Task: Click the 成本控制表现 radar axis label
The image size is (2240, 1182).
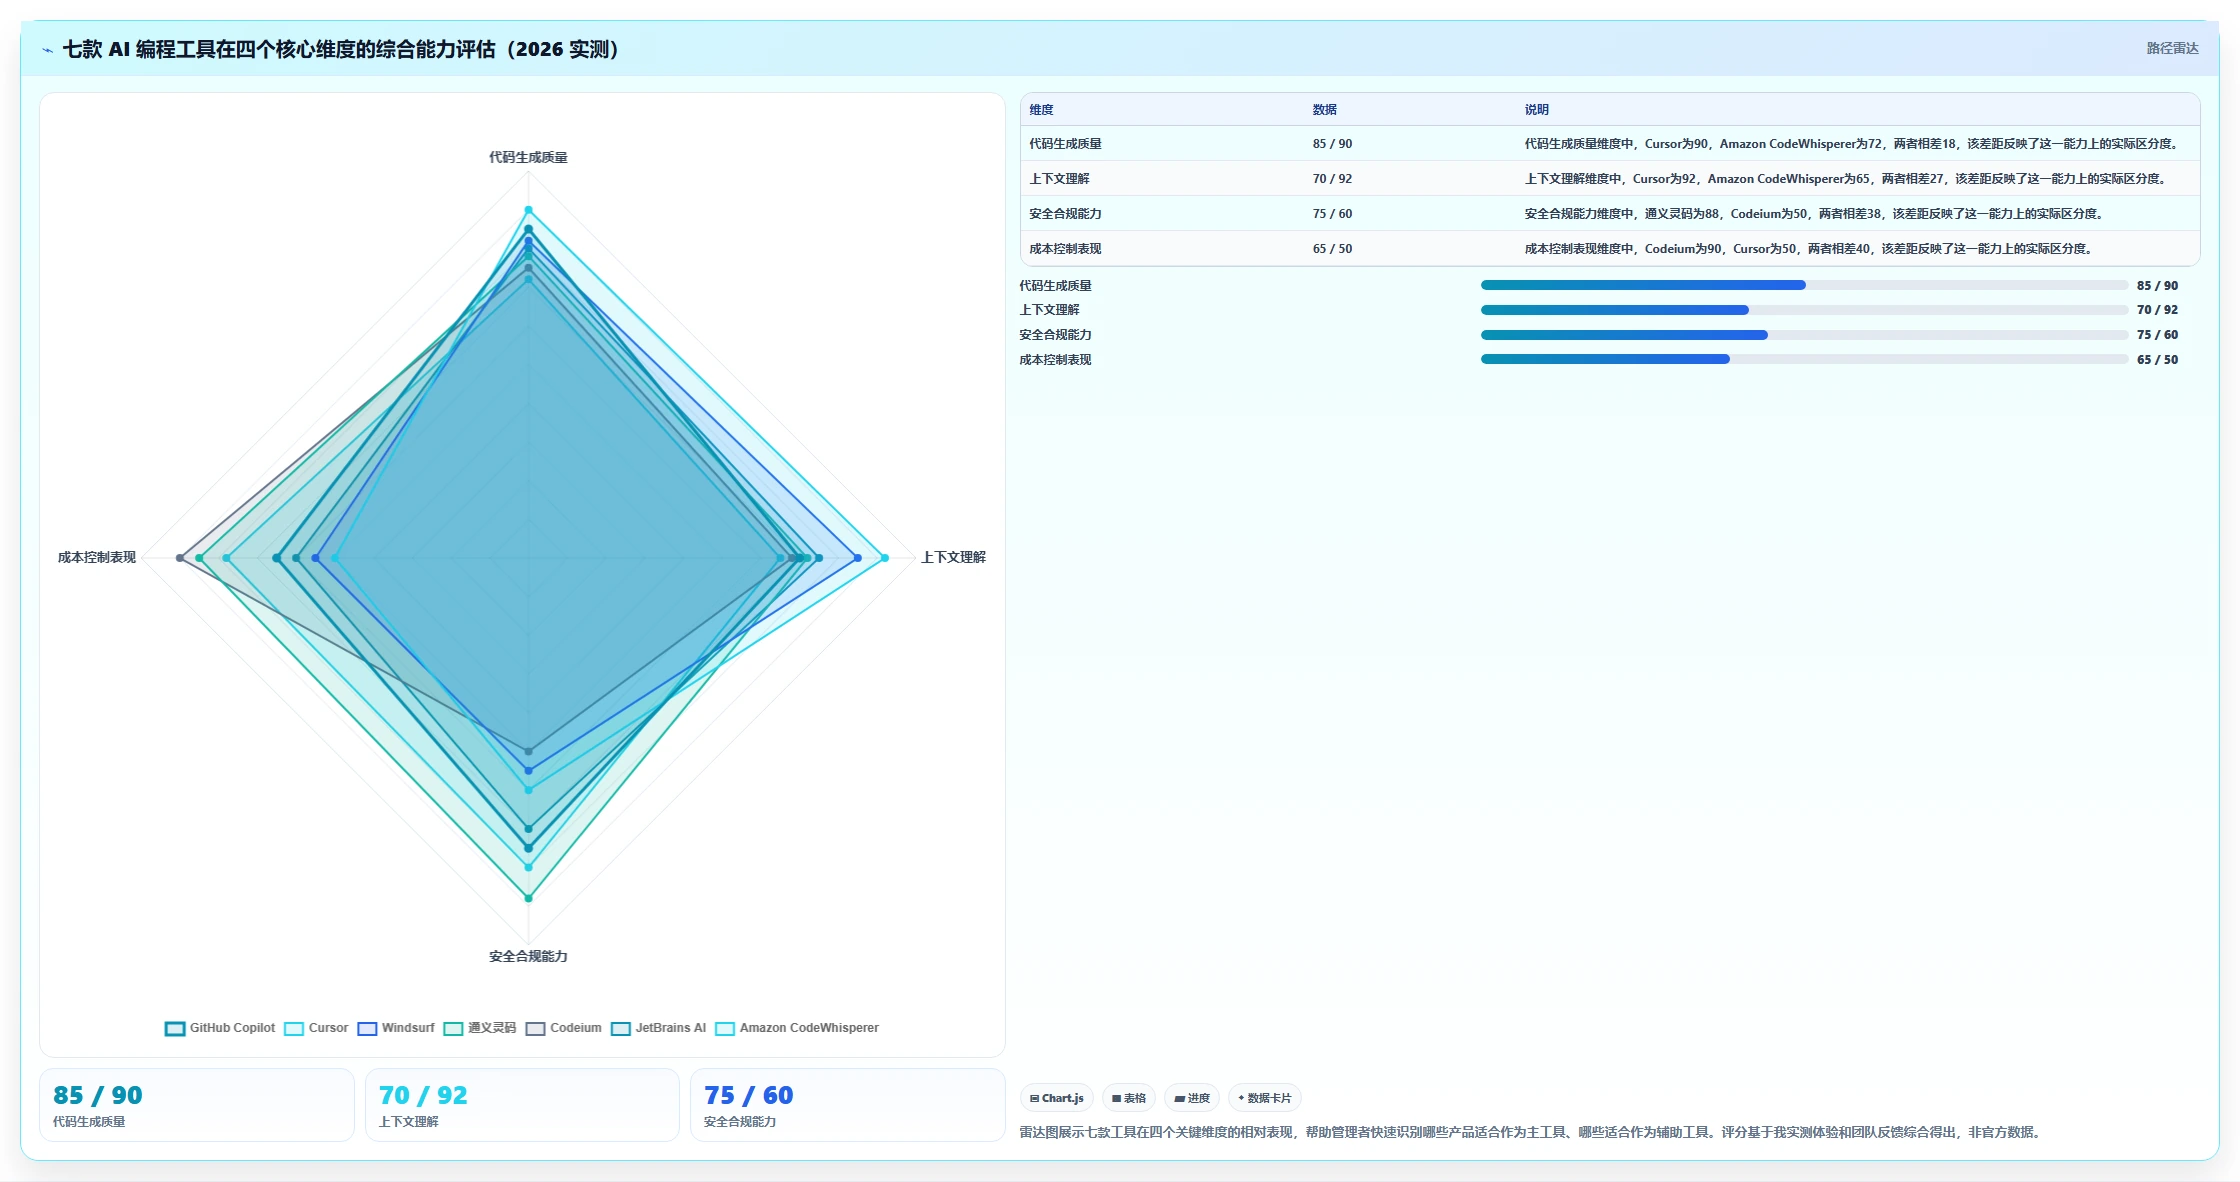Action: point(97,557)
